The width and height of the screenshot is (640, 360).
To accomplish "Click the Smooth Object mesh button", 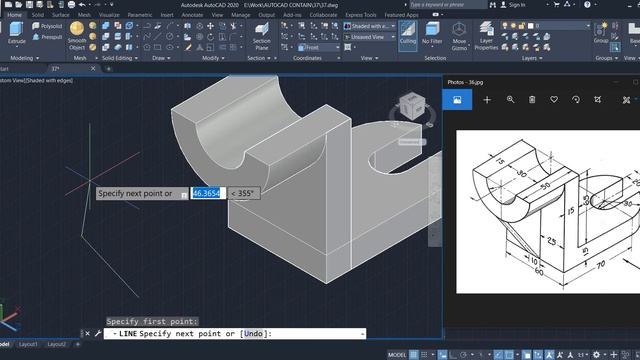I will tap(77, 36).
